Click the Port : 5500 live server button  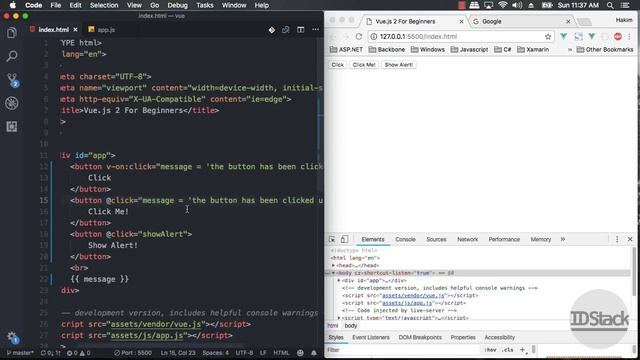[133, 353]
